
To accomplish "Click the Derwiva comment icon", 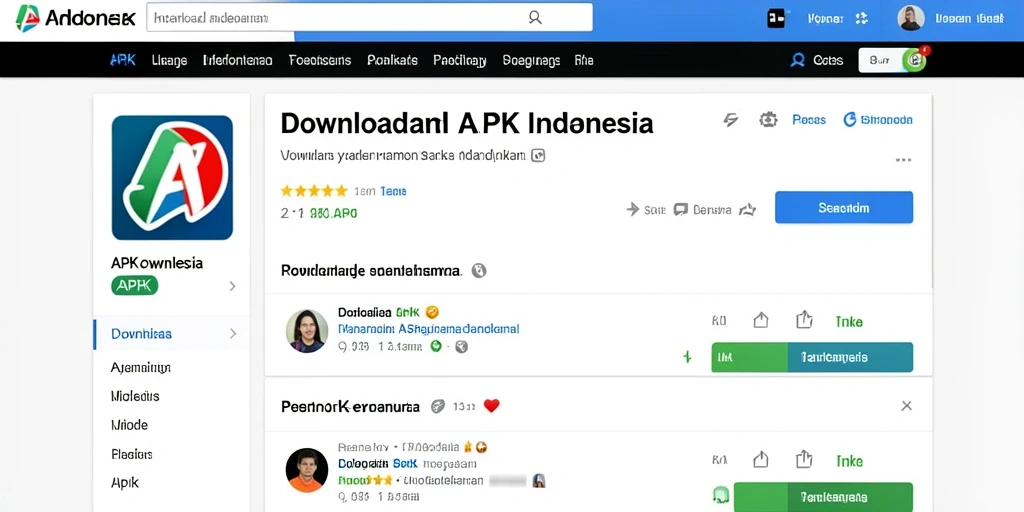I will tap(680, 210).
